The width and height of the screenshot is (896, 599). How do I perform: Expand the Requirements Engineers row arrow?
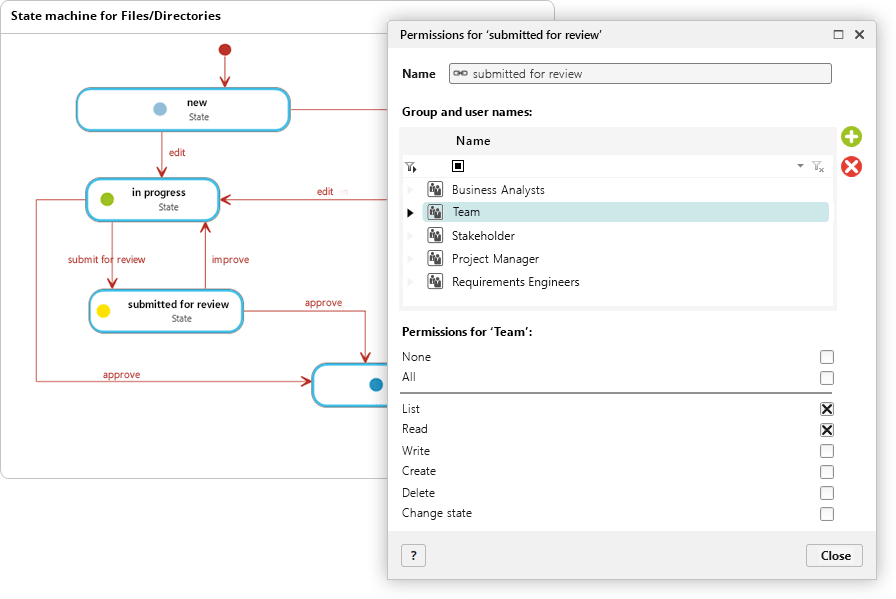410,282
